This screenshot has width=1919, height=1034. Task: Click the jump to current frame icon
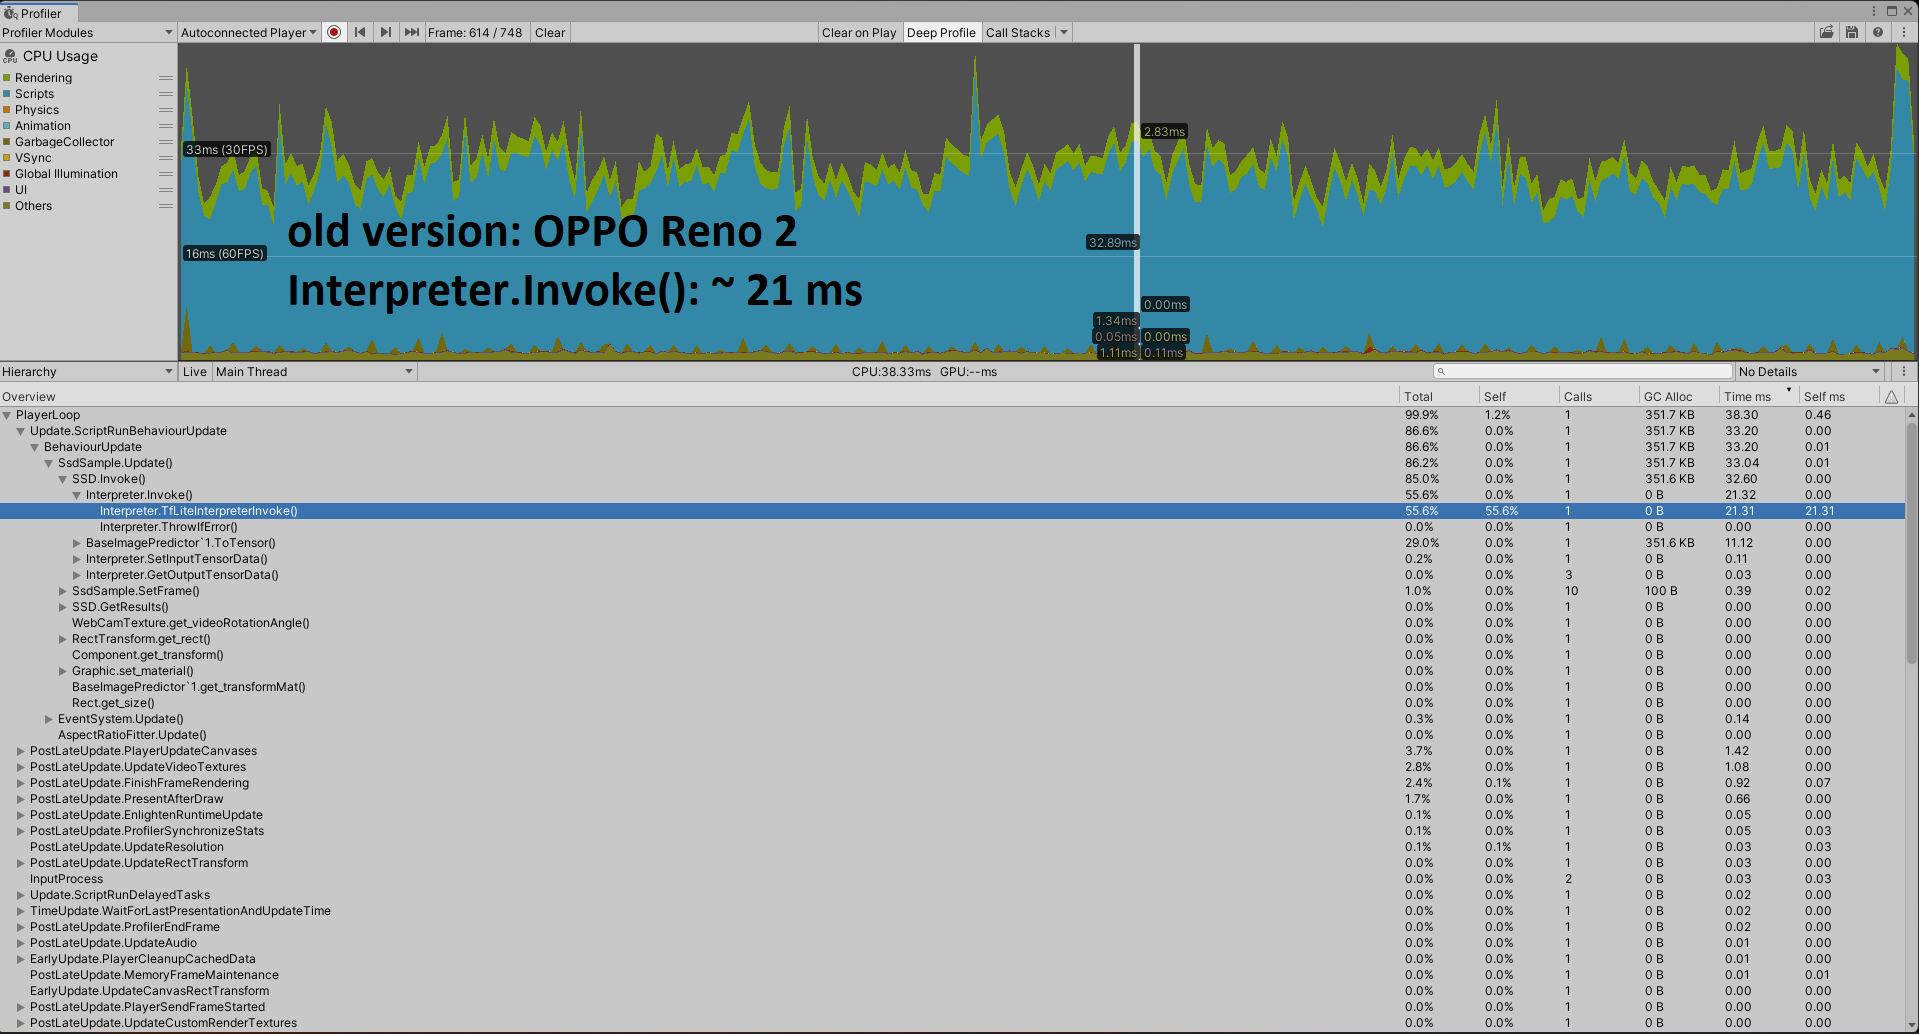pos(412,31)
